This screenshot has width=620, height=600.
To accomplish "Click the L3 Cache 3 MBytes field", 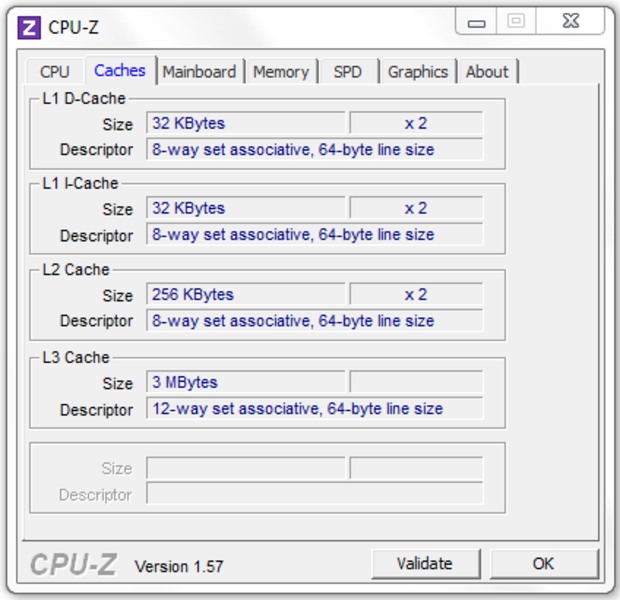I will (246, 382).
